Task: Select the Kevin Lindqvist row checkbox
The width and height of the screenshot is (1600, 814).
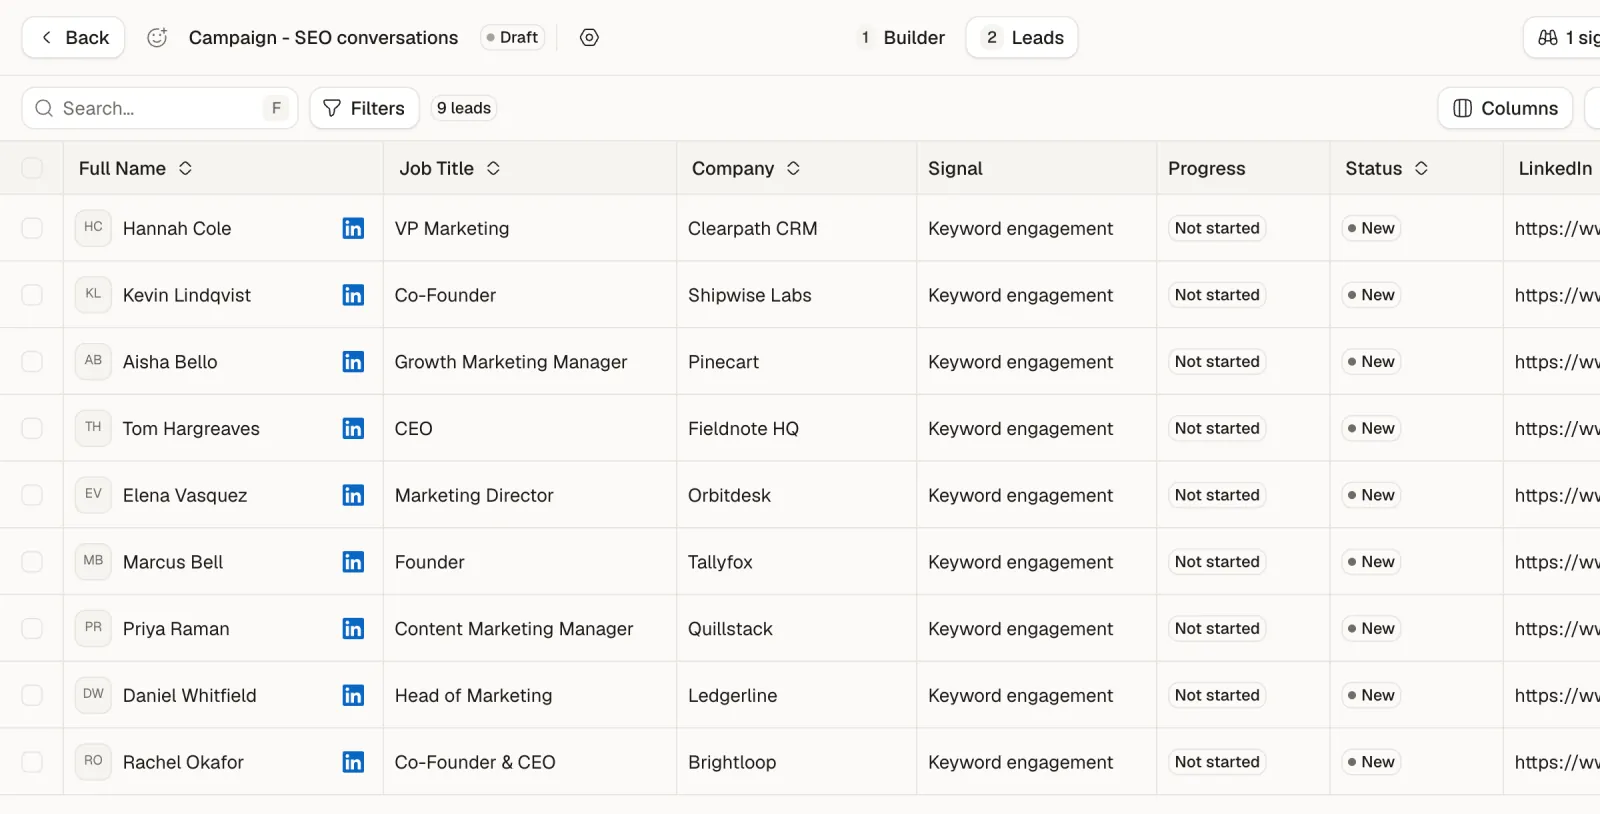Action: [32, 295]
